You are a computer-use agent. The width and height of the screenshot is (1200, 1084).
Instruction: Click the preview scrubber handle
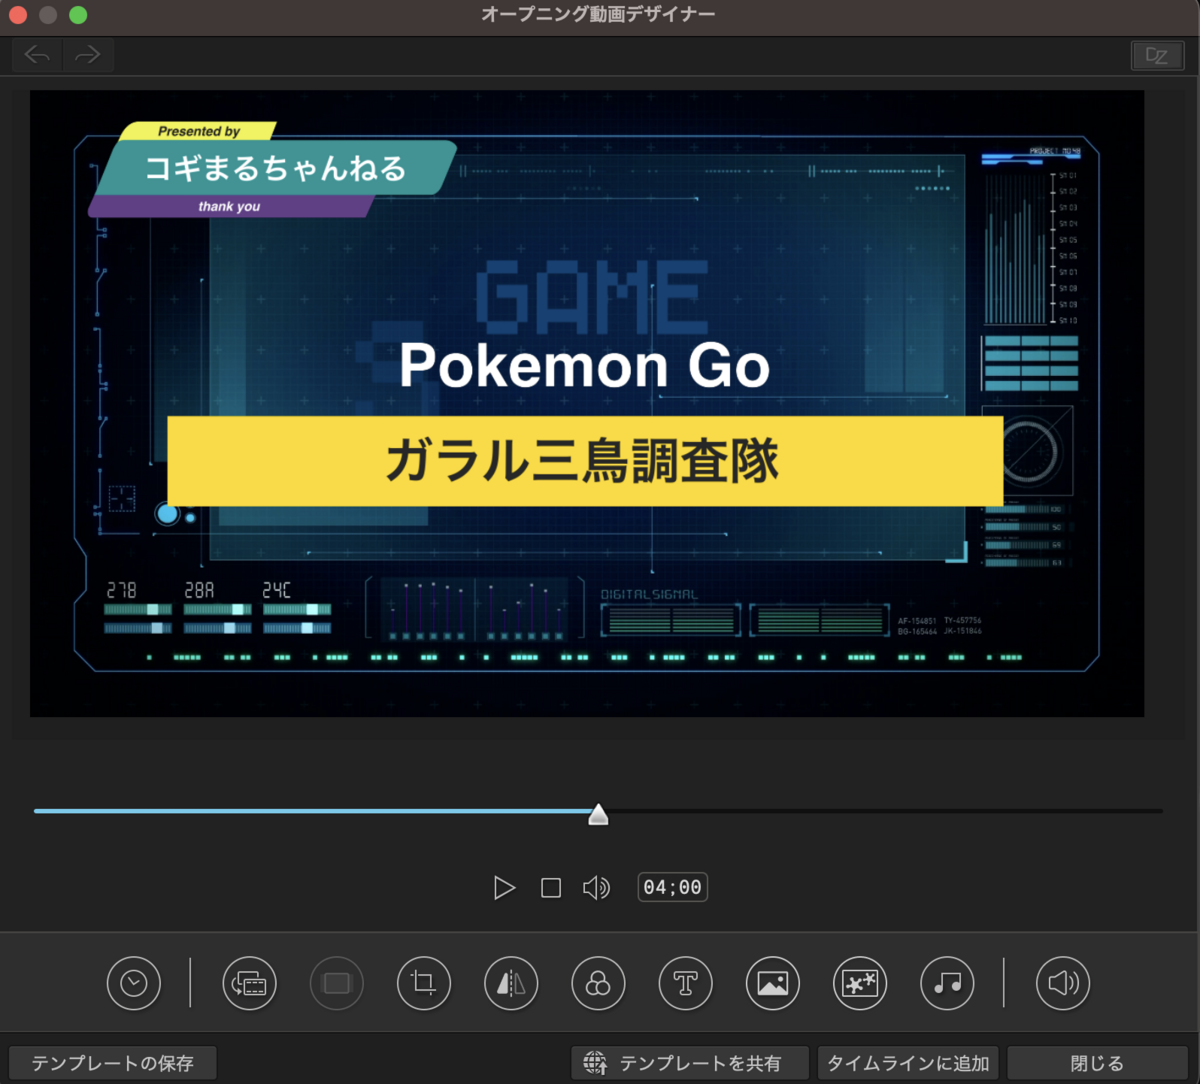598,814
